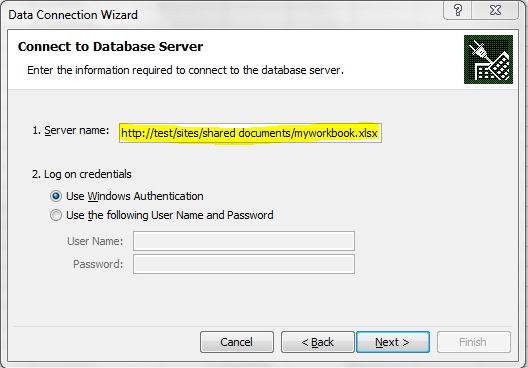Image resolution: width=528 pixels, height=368 pixels.
Task: Proceed using the Next button
Action: click(393, 342)
